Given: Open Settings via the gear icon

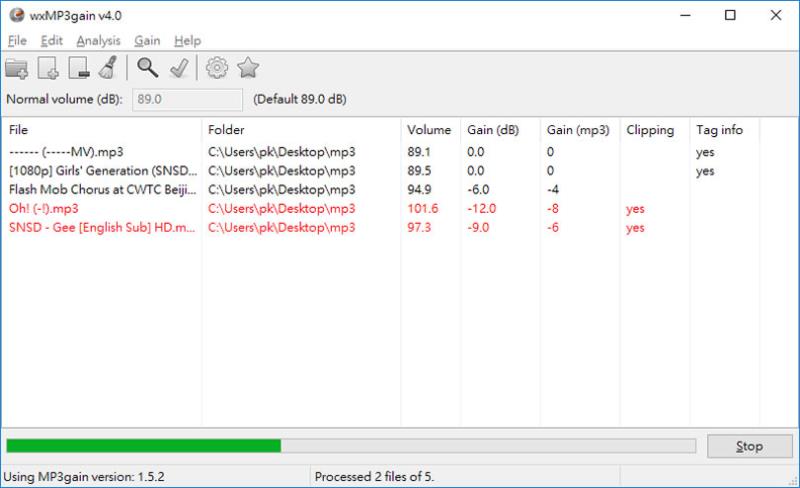Looking at the screenshot, I should tap(217, 67).
